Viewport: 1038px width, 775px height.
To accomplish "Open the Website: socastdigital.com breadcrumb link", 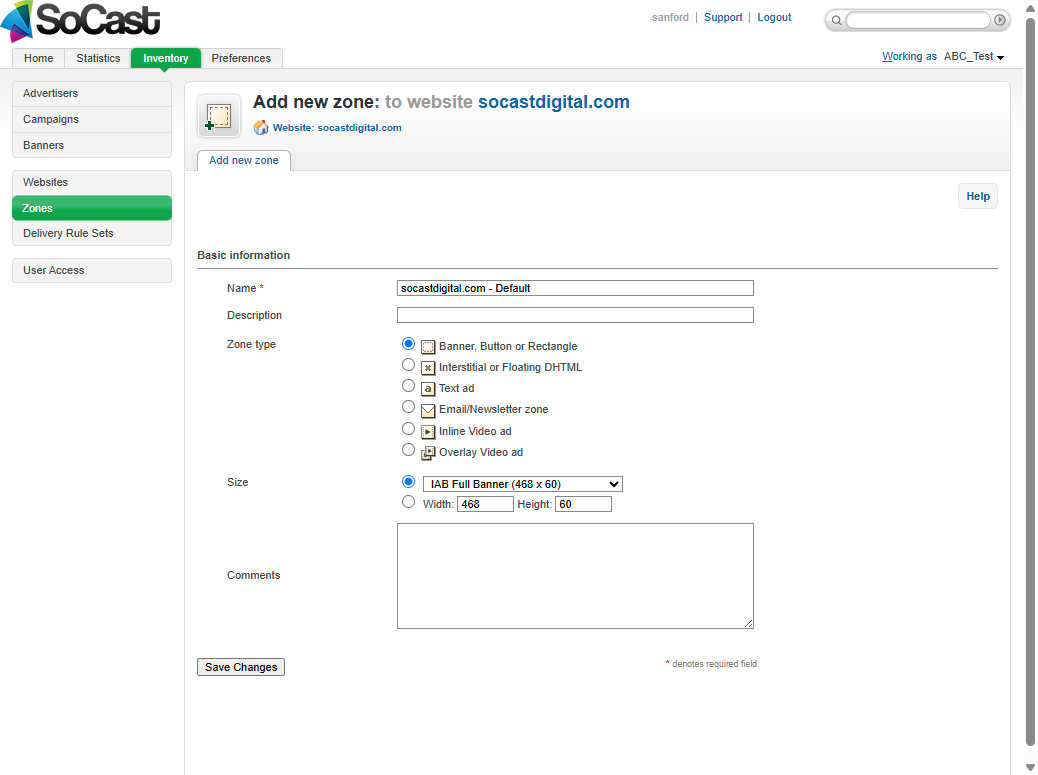I will [x=337, y=128].
